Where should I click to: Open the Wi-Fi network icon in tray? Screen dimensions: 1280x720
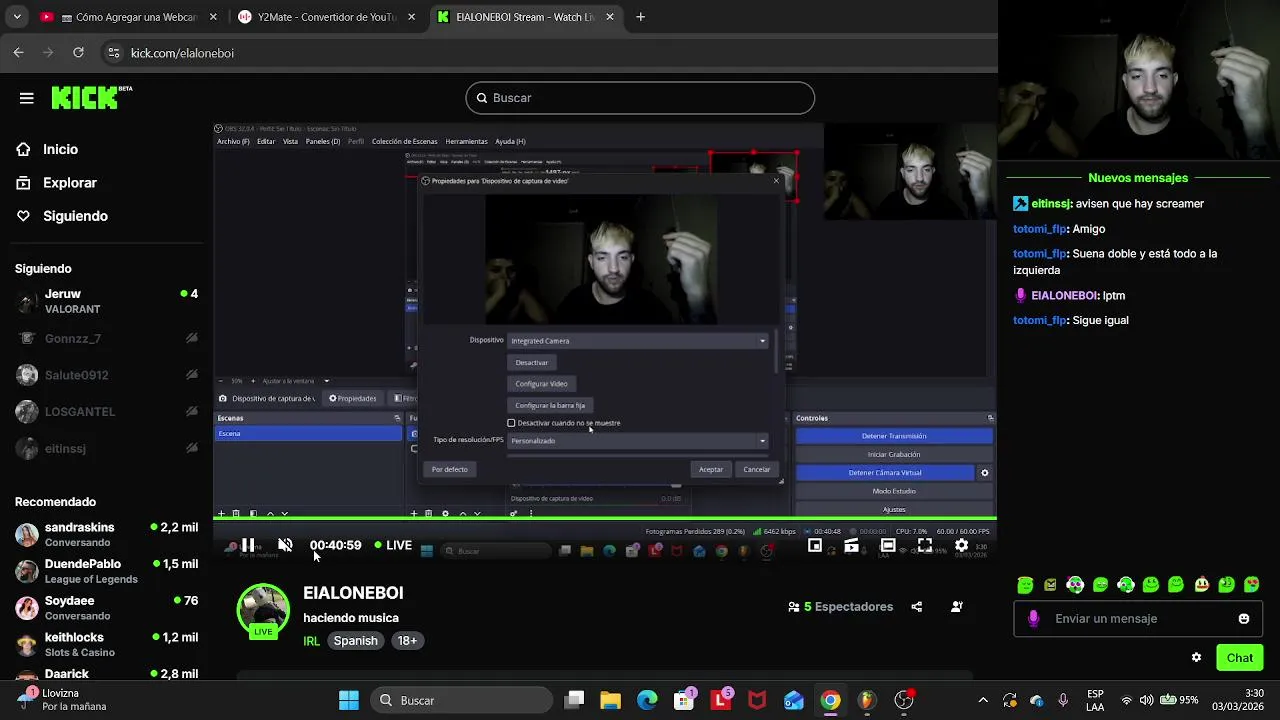pos(1127,701)
